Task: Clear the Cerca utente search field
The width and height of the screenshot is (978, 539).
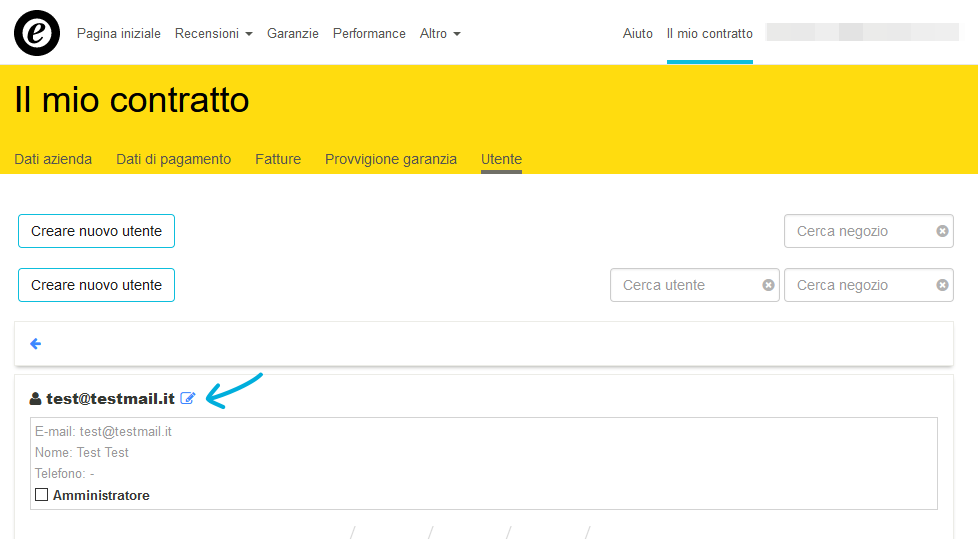Action: tap(768, 285)
